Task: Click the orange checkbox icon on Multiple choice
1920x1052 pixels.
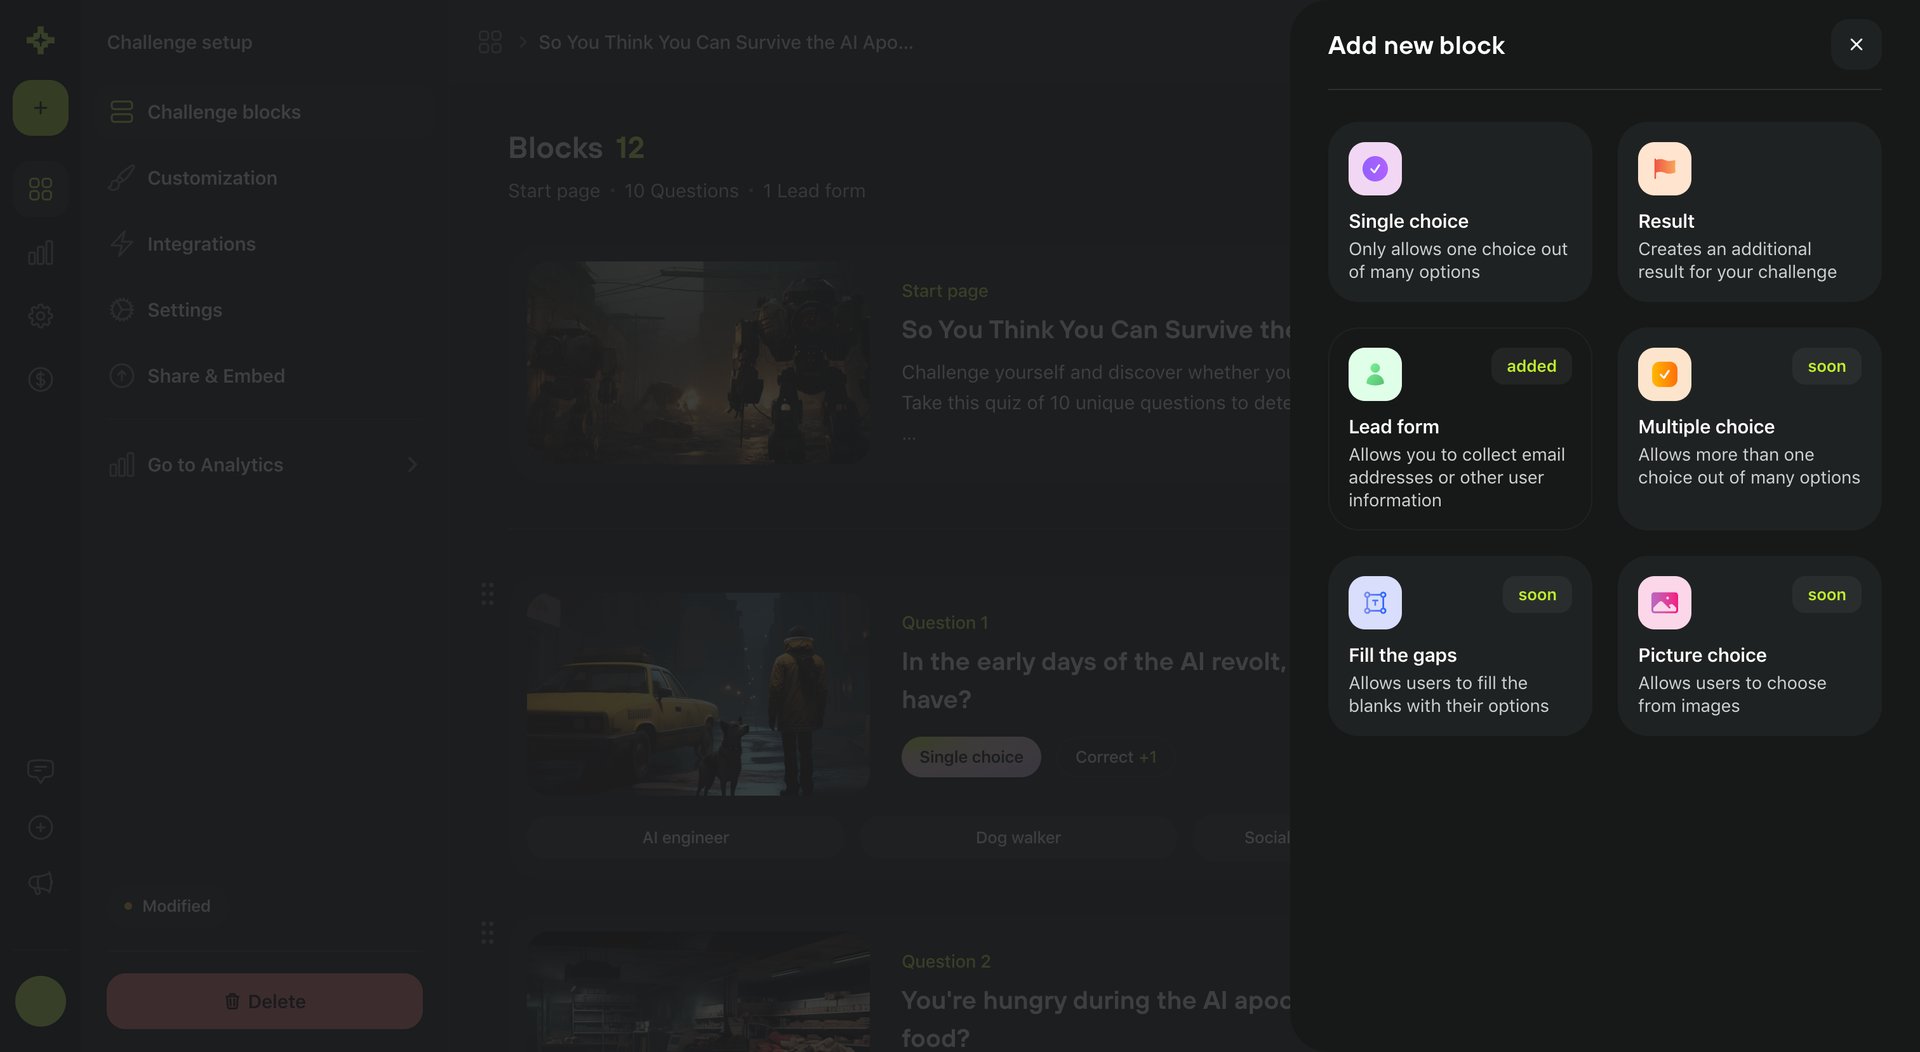Action: point(1664,374)
